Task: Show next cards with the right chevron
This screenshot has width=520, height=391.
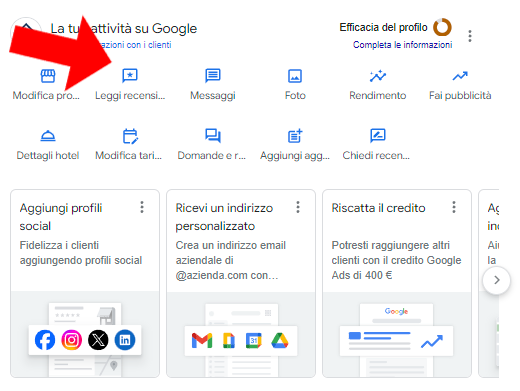Action: (x=497, y=280)
